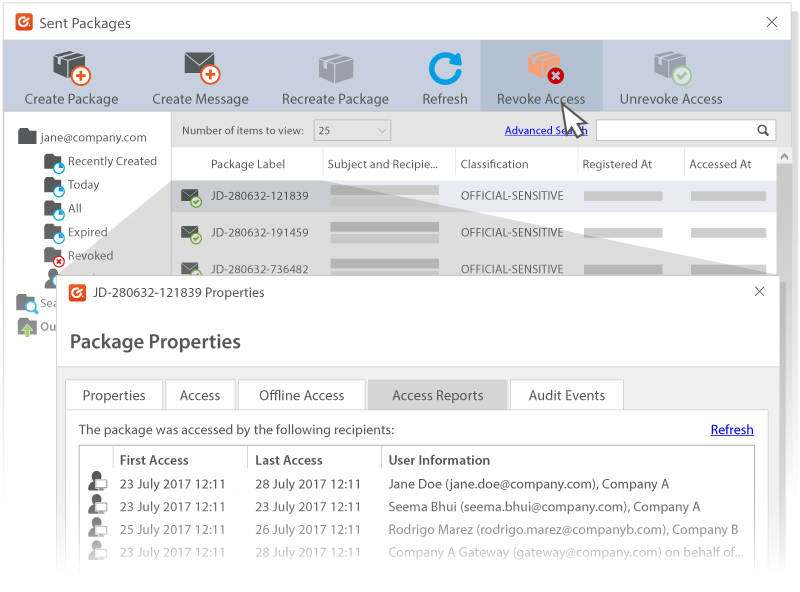Click the Unrevoke Access label
Screen dimensions: 800x592
[x=671, y=99]
